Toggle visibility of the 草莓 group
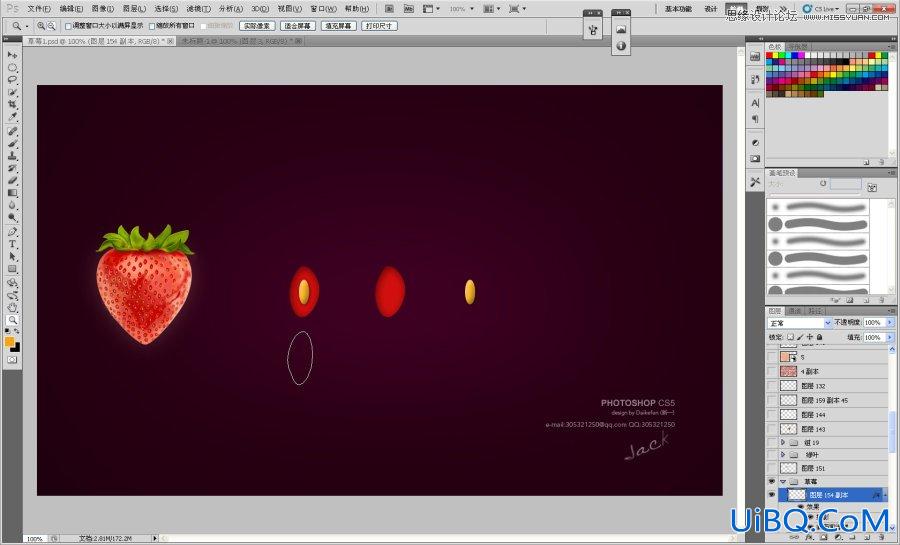This screenshot has width=900, height=545. pyautogui.click(x=771, y=481)
